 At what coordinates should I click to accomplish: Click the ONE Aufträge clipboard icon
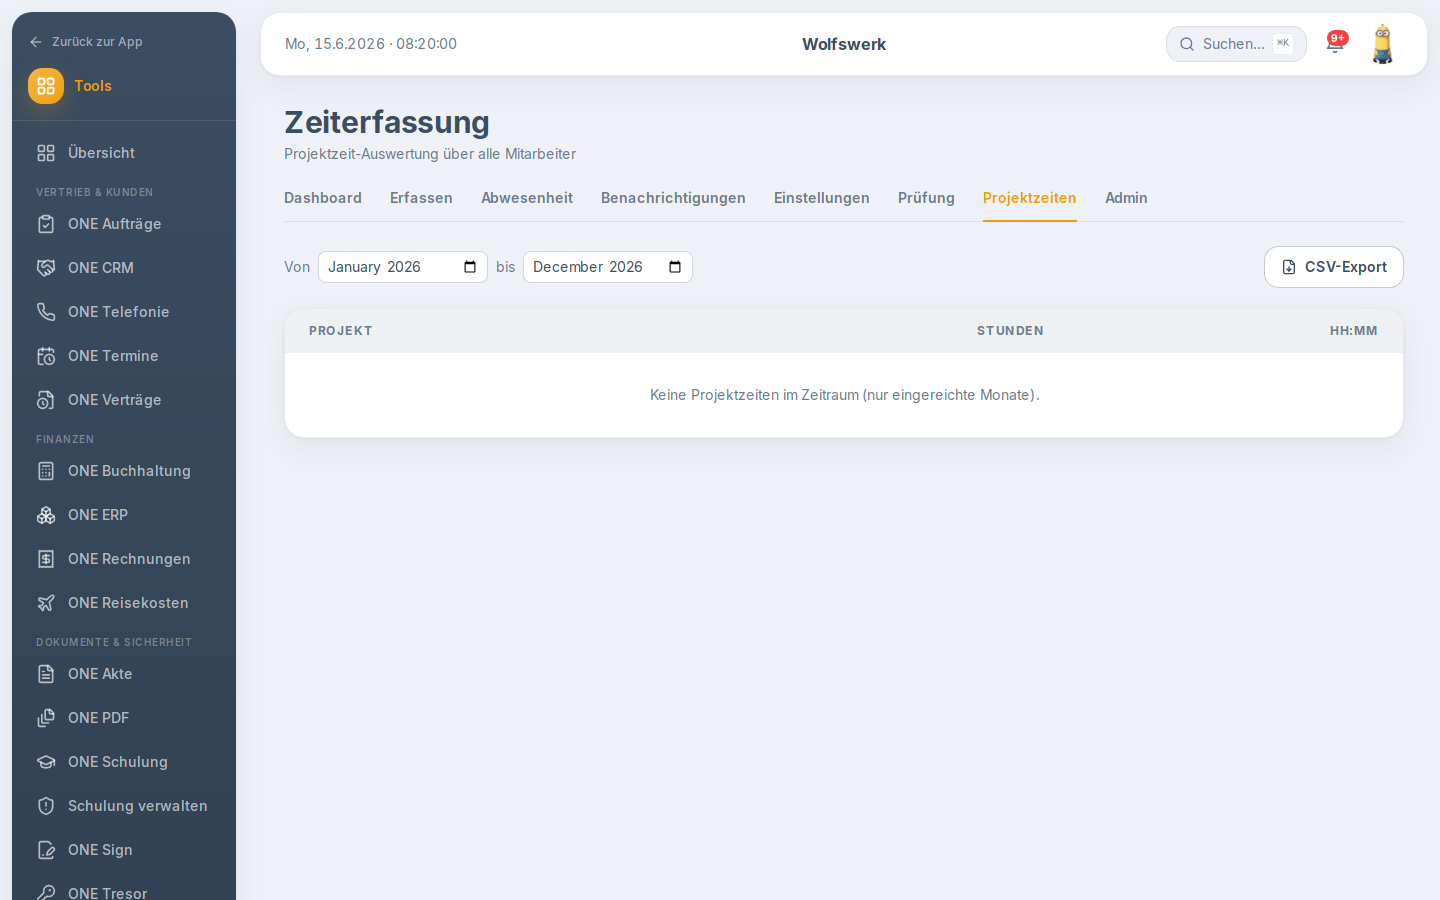tap(46, 224)
